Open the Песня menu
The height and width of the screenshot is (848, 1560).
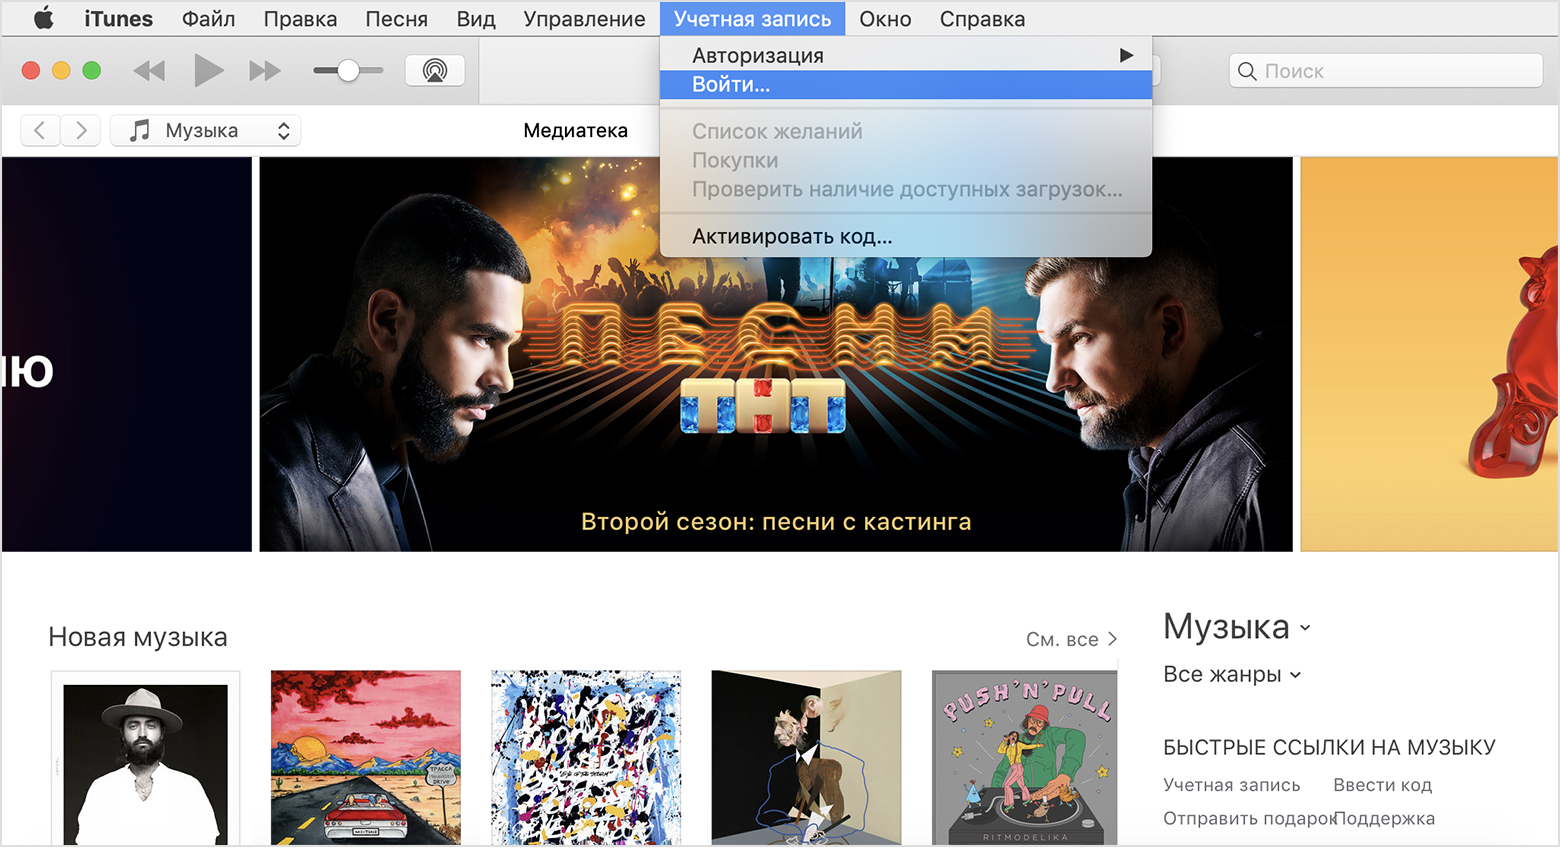[x=396, y=19]
